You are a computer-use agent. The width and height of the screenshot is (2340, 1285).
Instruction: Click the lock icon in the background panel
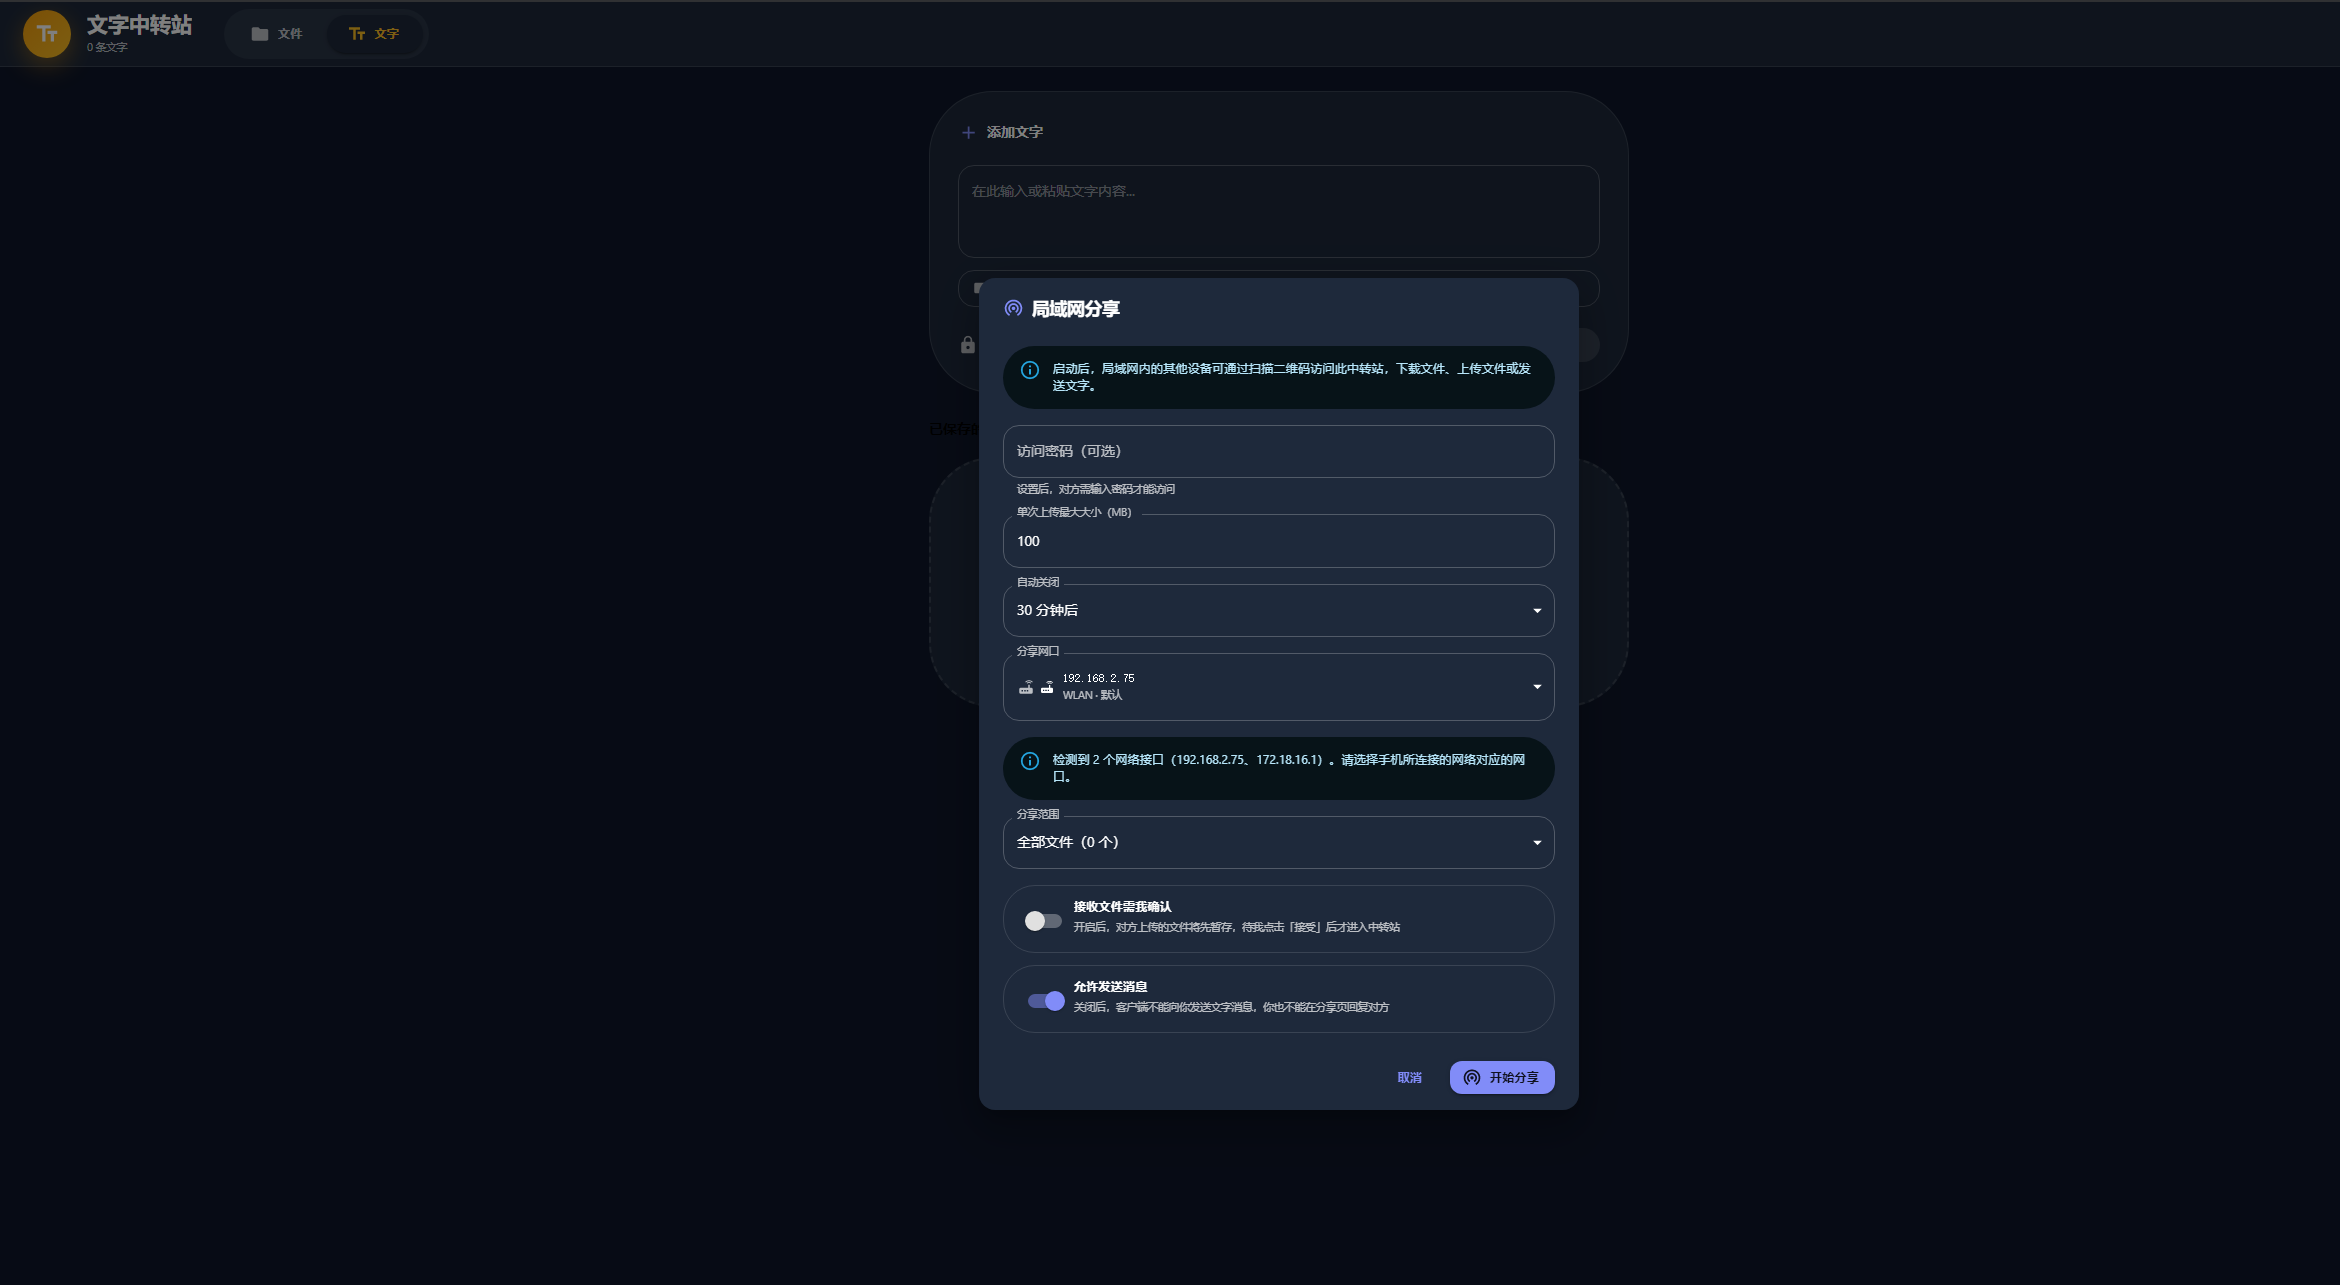(968, 345)
